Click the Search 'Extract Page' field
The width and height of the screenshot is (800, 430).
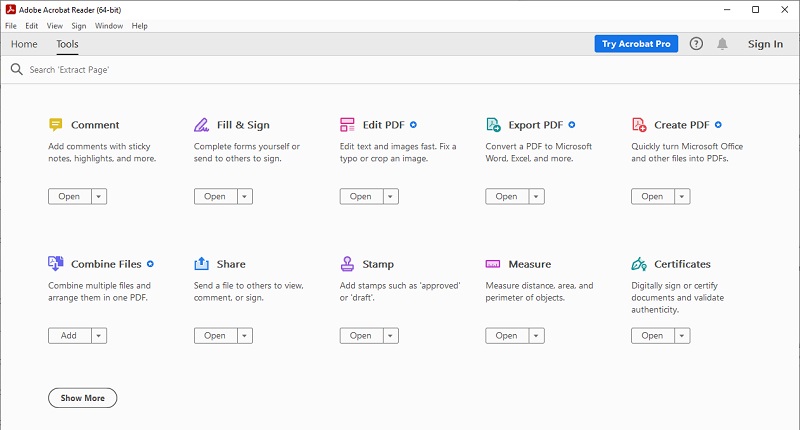click(x=400, y=69)
